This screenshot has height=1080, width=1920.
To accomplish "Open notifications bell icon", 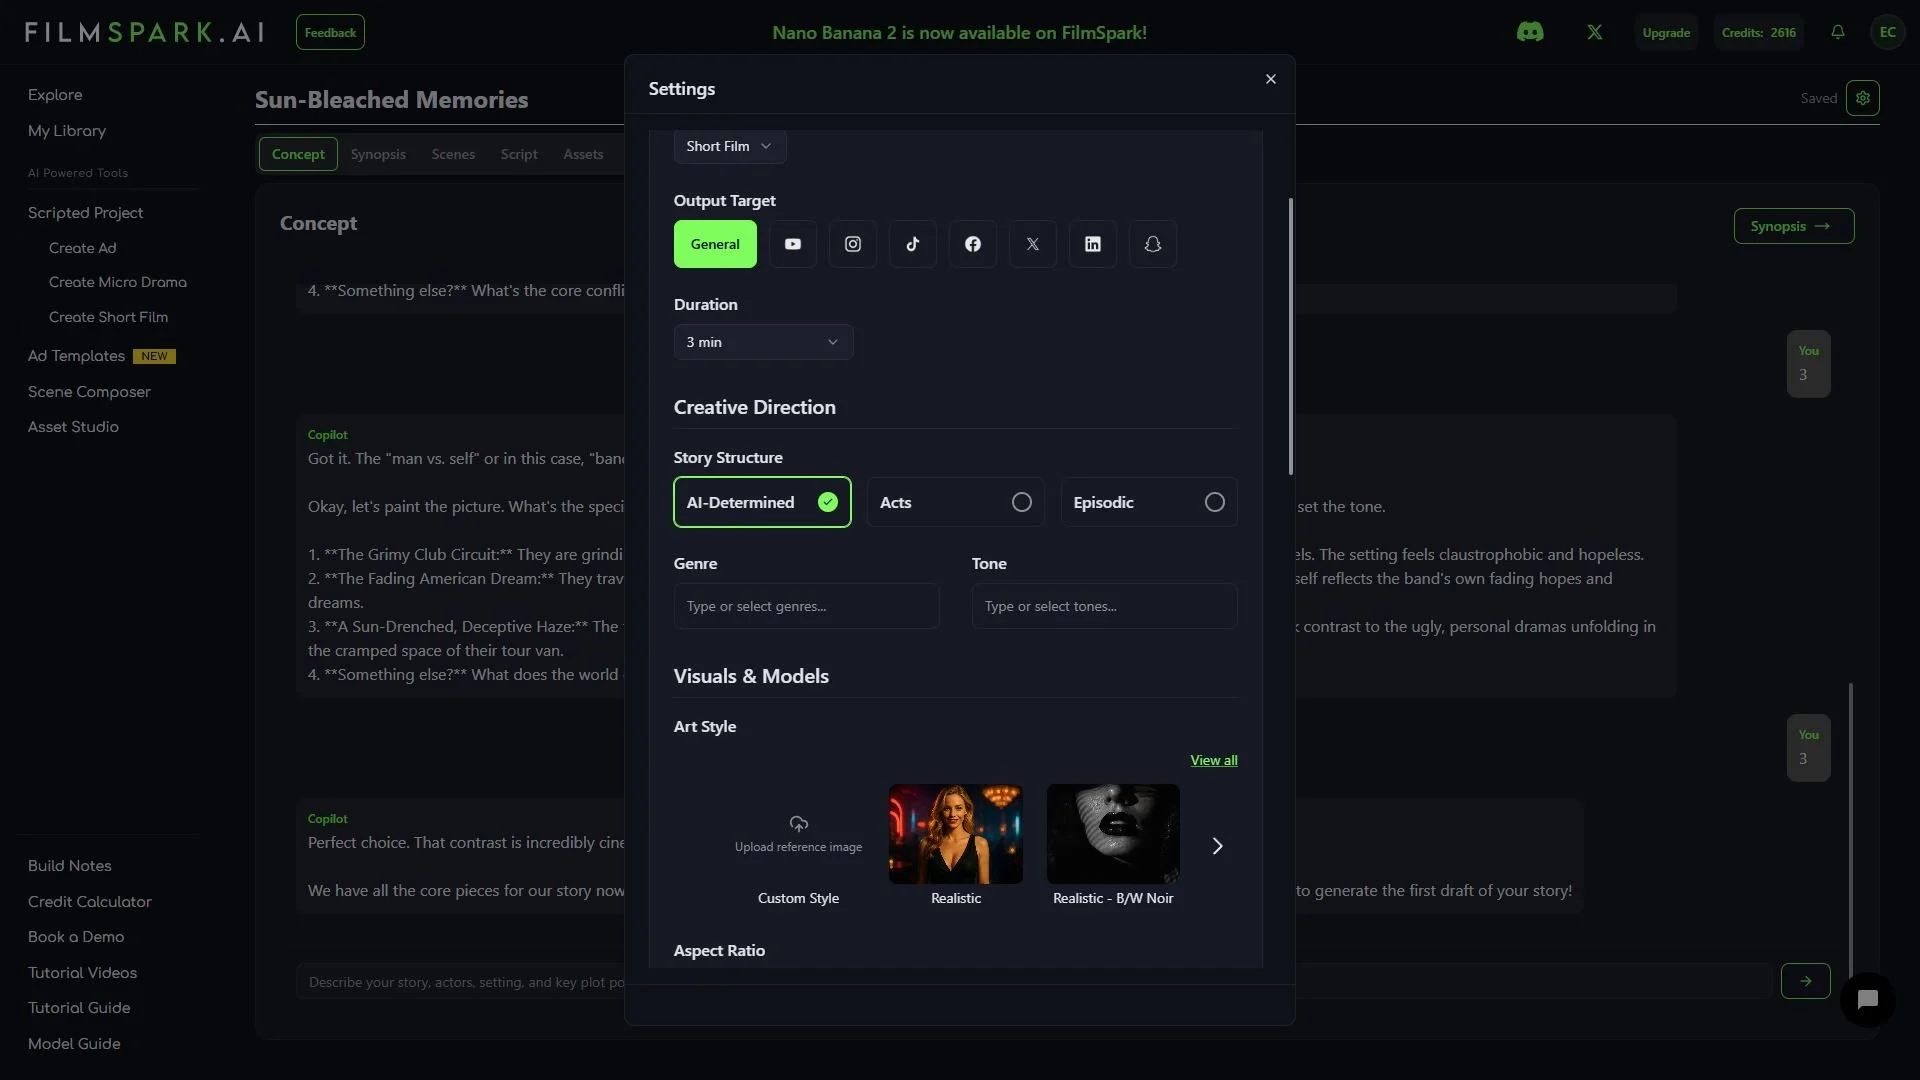I will point(1837,32).
